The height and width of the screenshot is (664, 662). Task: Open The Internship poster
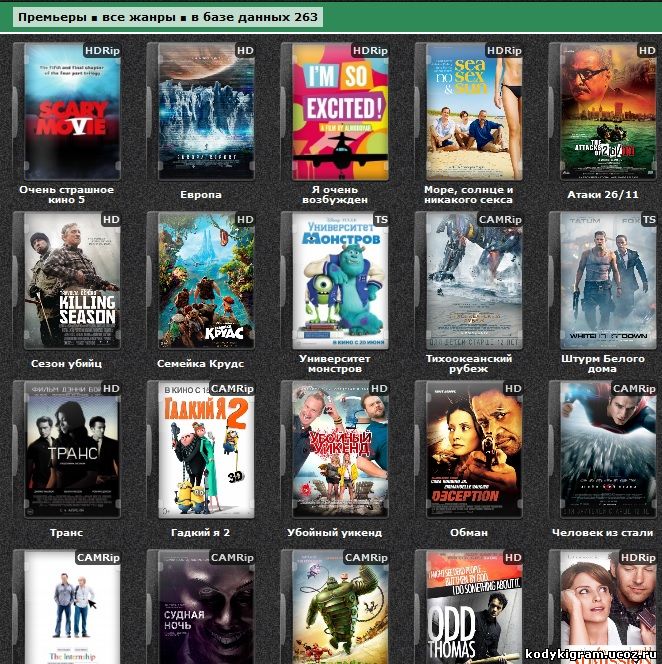point(72,607)
